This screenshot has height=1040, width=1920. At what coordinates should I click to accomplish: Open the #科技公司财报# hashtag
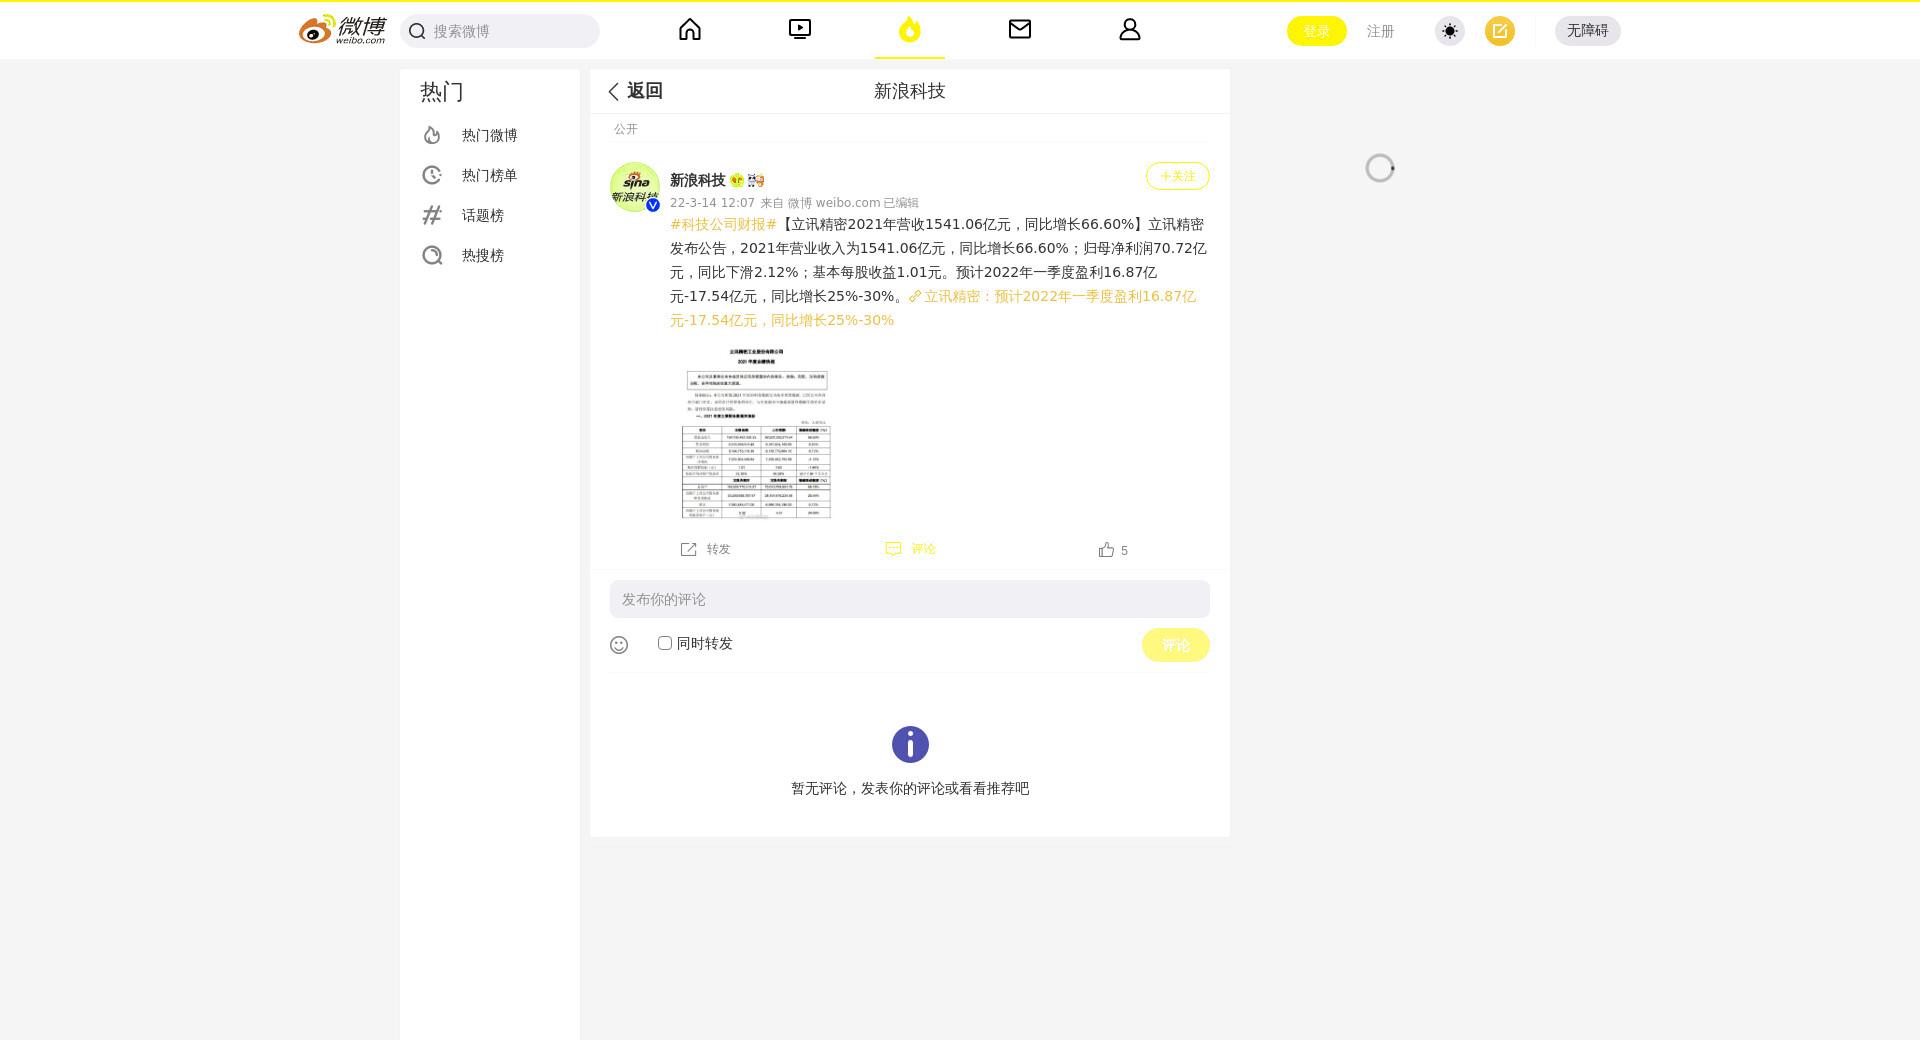tap(723, 224)
